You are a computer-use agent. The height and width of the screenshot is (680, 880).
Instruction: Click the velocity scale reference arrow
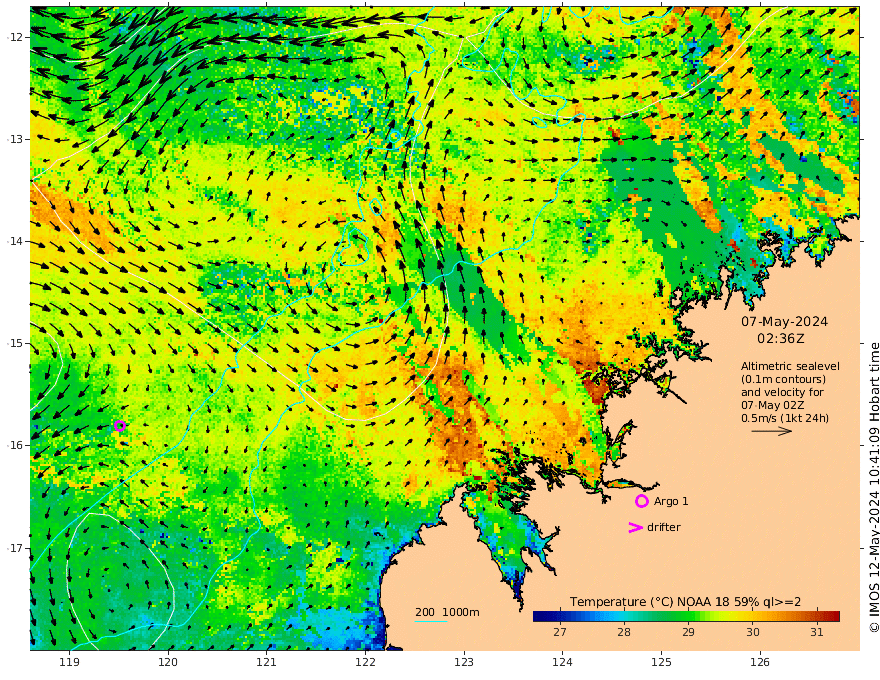772,431
